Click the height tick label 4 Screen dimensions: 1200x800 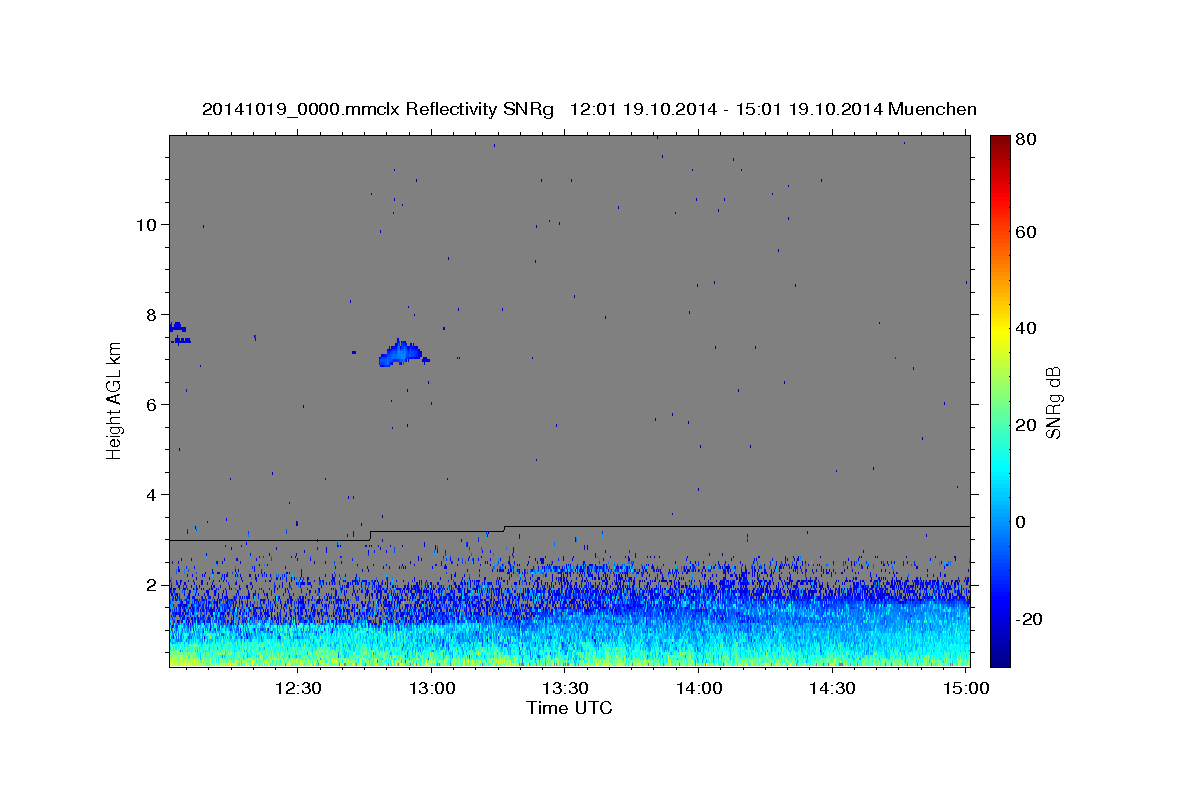point(151,494)
